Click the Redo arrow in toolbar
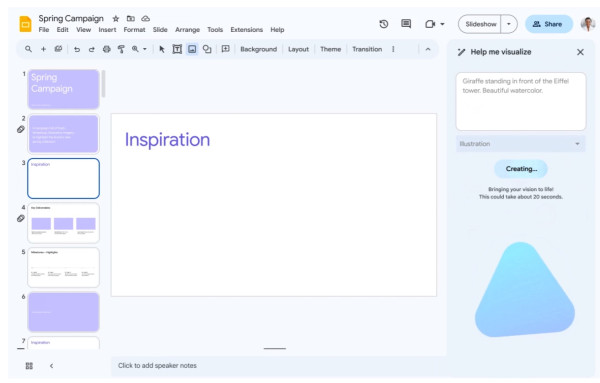Screen dimensions: 600x383 coord(91,49)
